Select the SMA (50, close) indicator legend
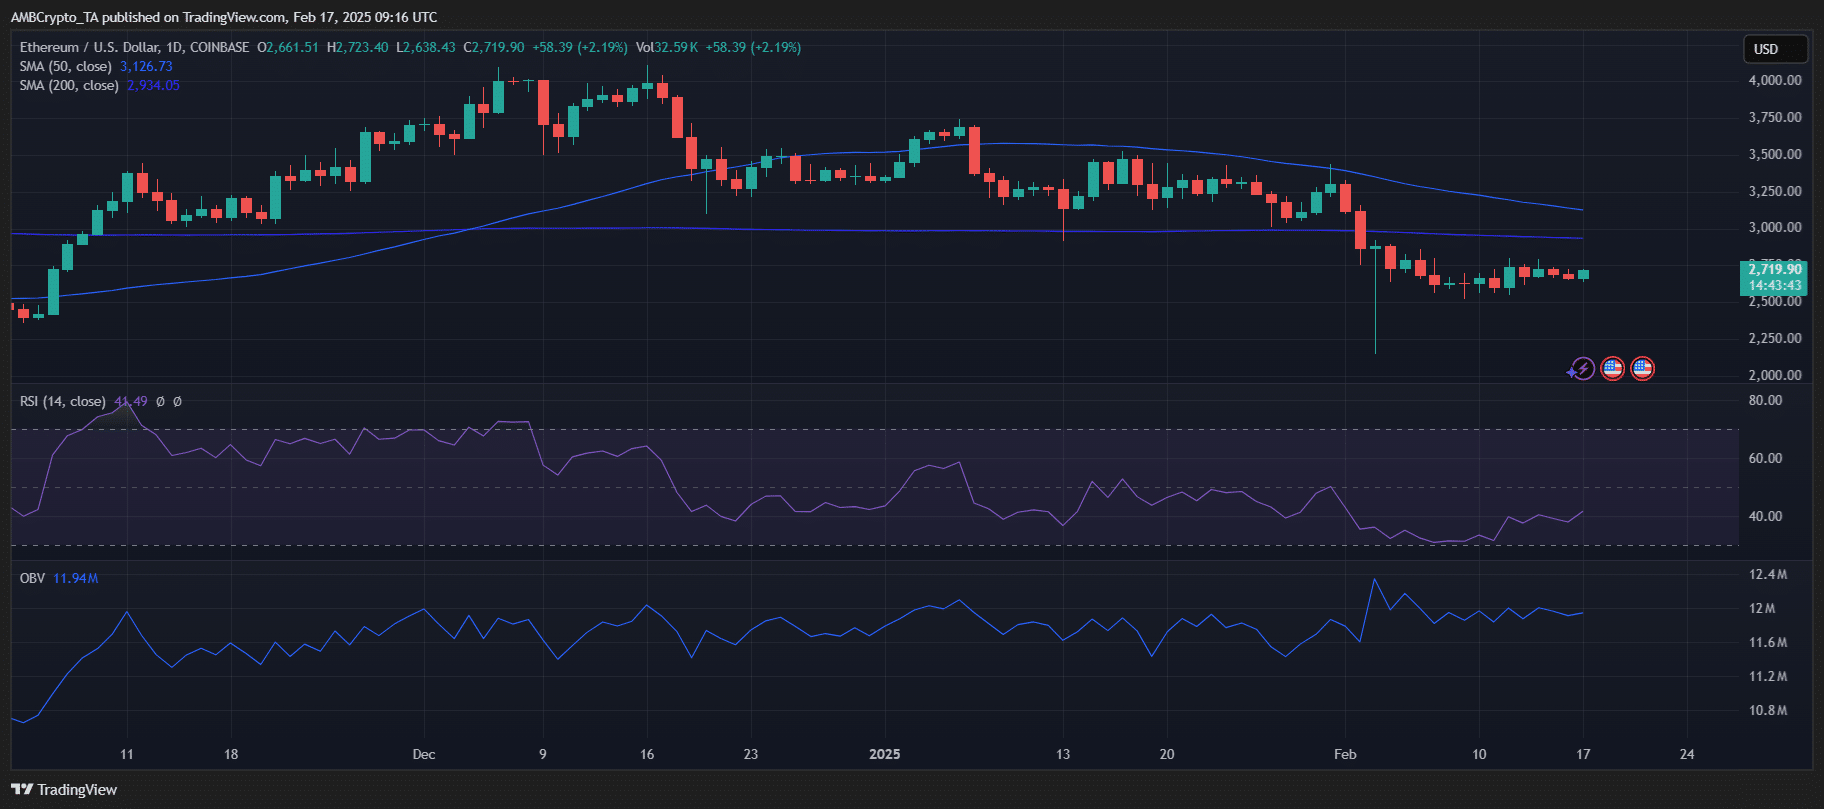1824x809 pixels. 65,66
